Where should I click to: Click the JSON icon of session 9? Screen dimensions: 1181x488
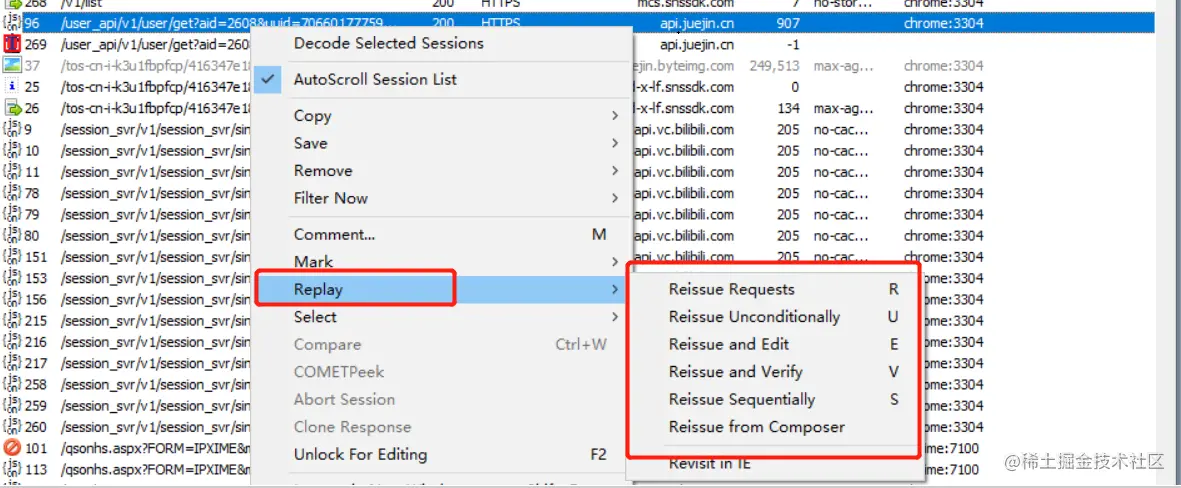point(11,129)
